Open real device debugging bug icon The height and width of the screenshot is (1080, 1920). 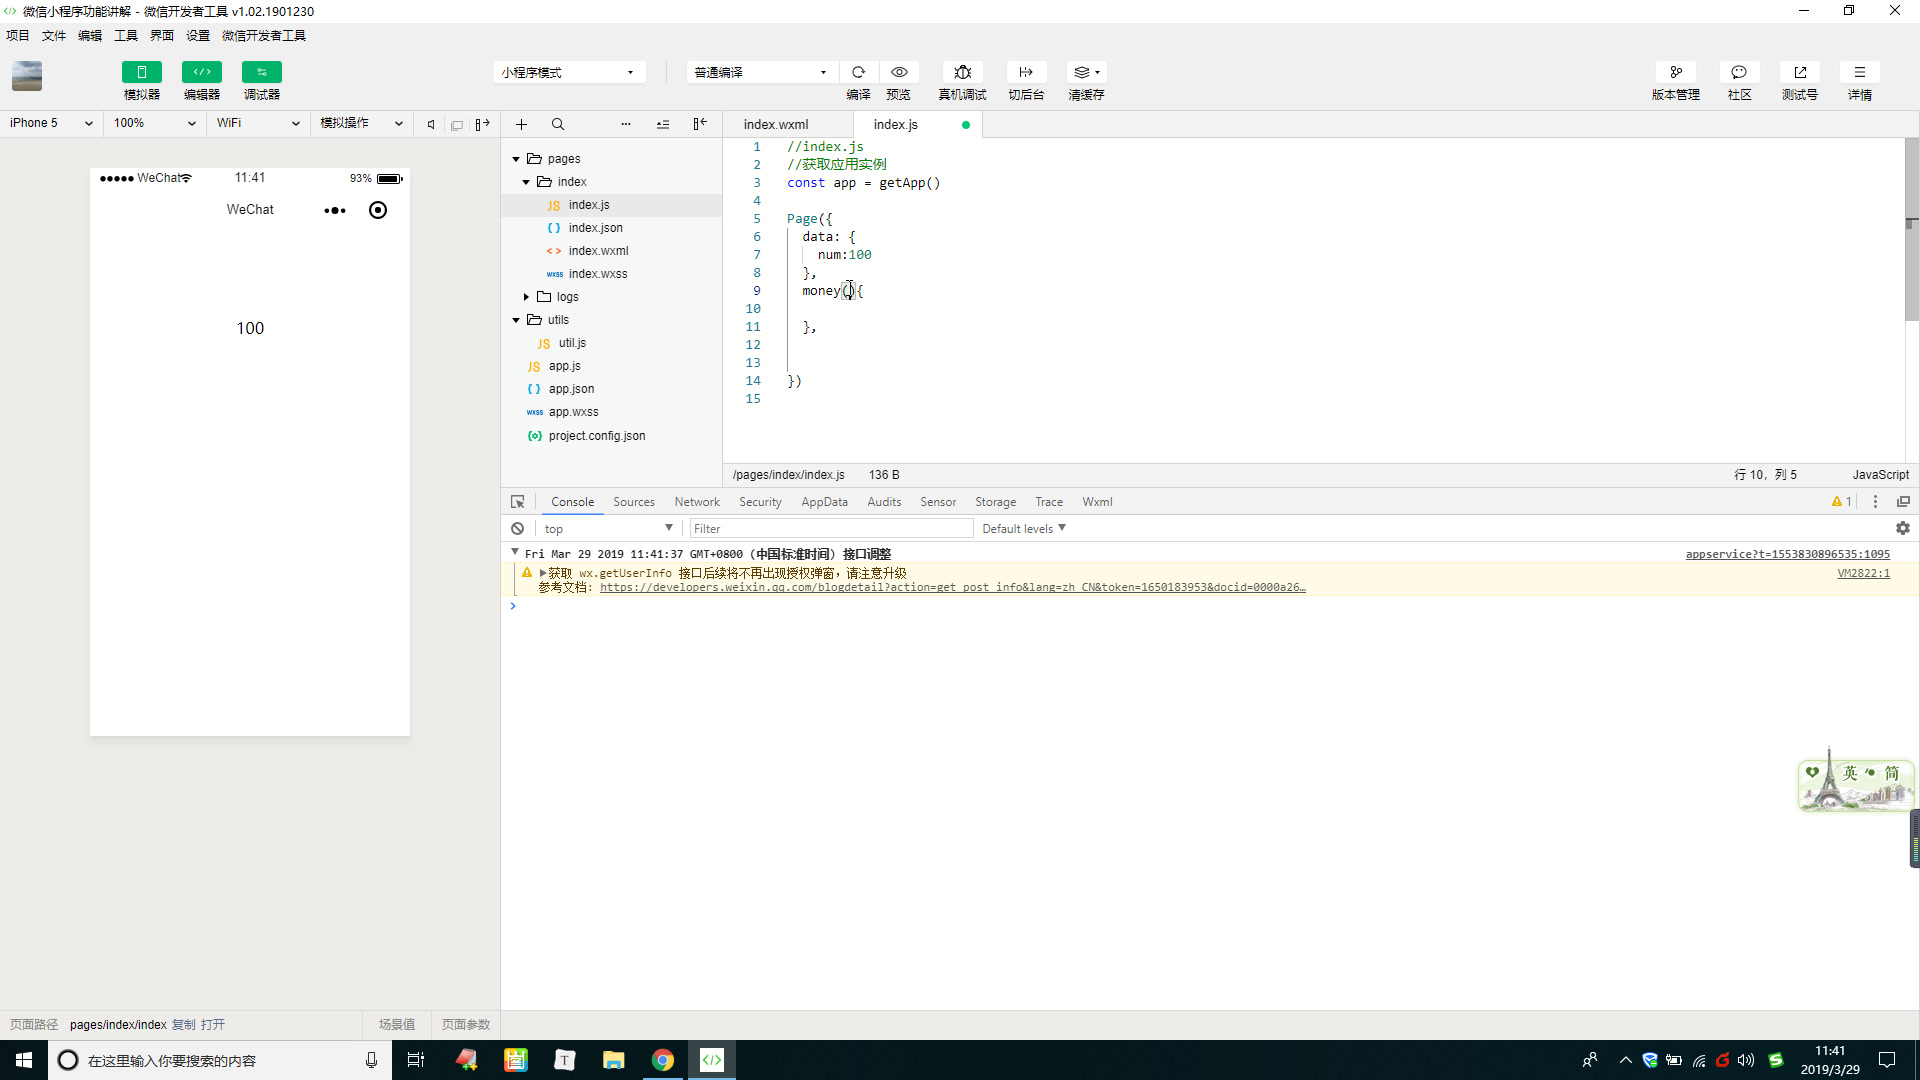(x=962, y=72)
